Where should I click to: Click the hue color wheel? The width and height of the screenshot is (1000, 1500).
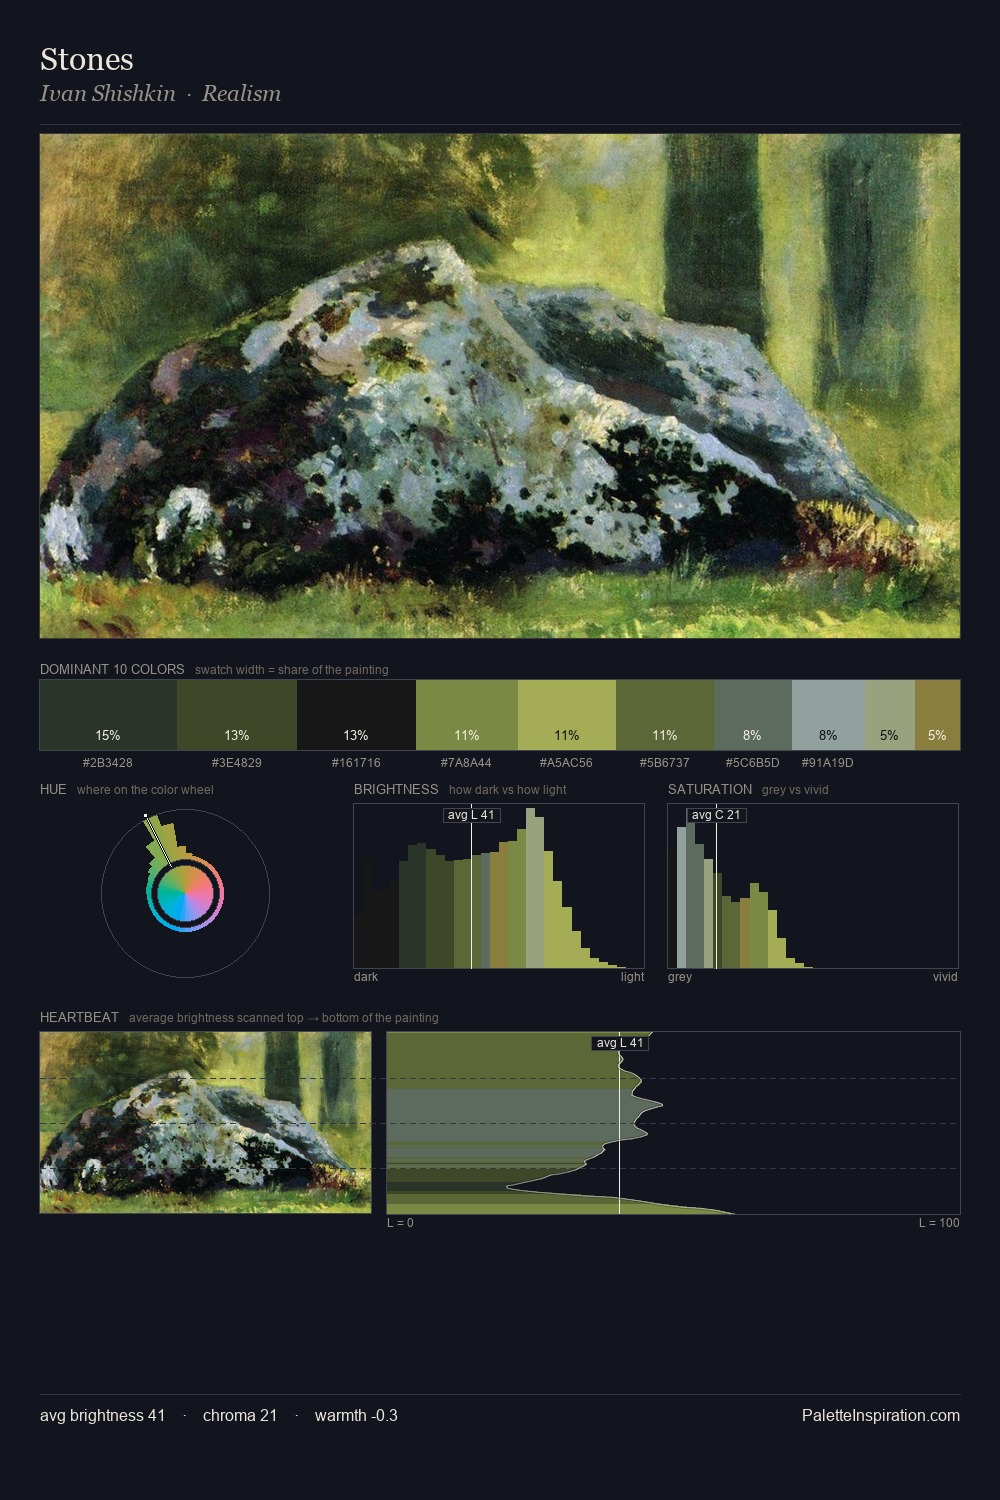pyautogui.click(x=185, y=894)
